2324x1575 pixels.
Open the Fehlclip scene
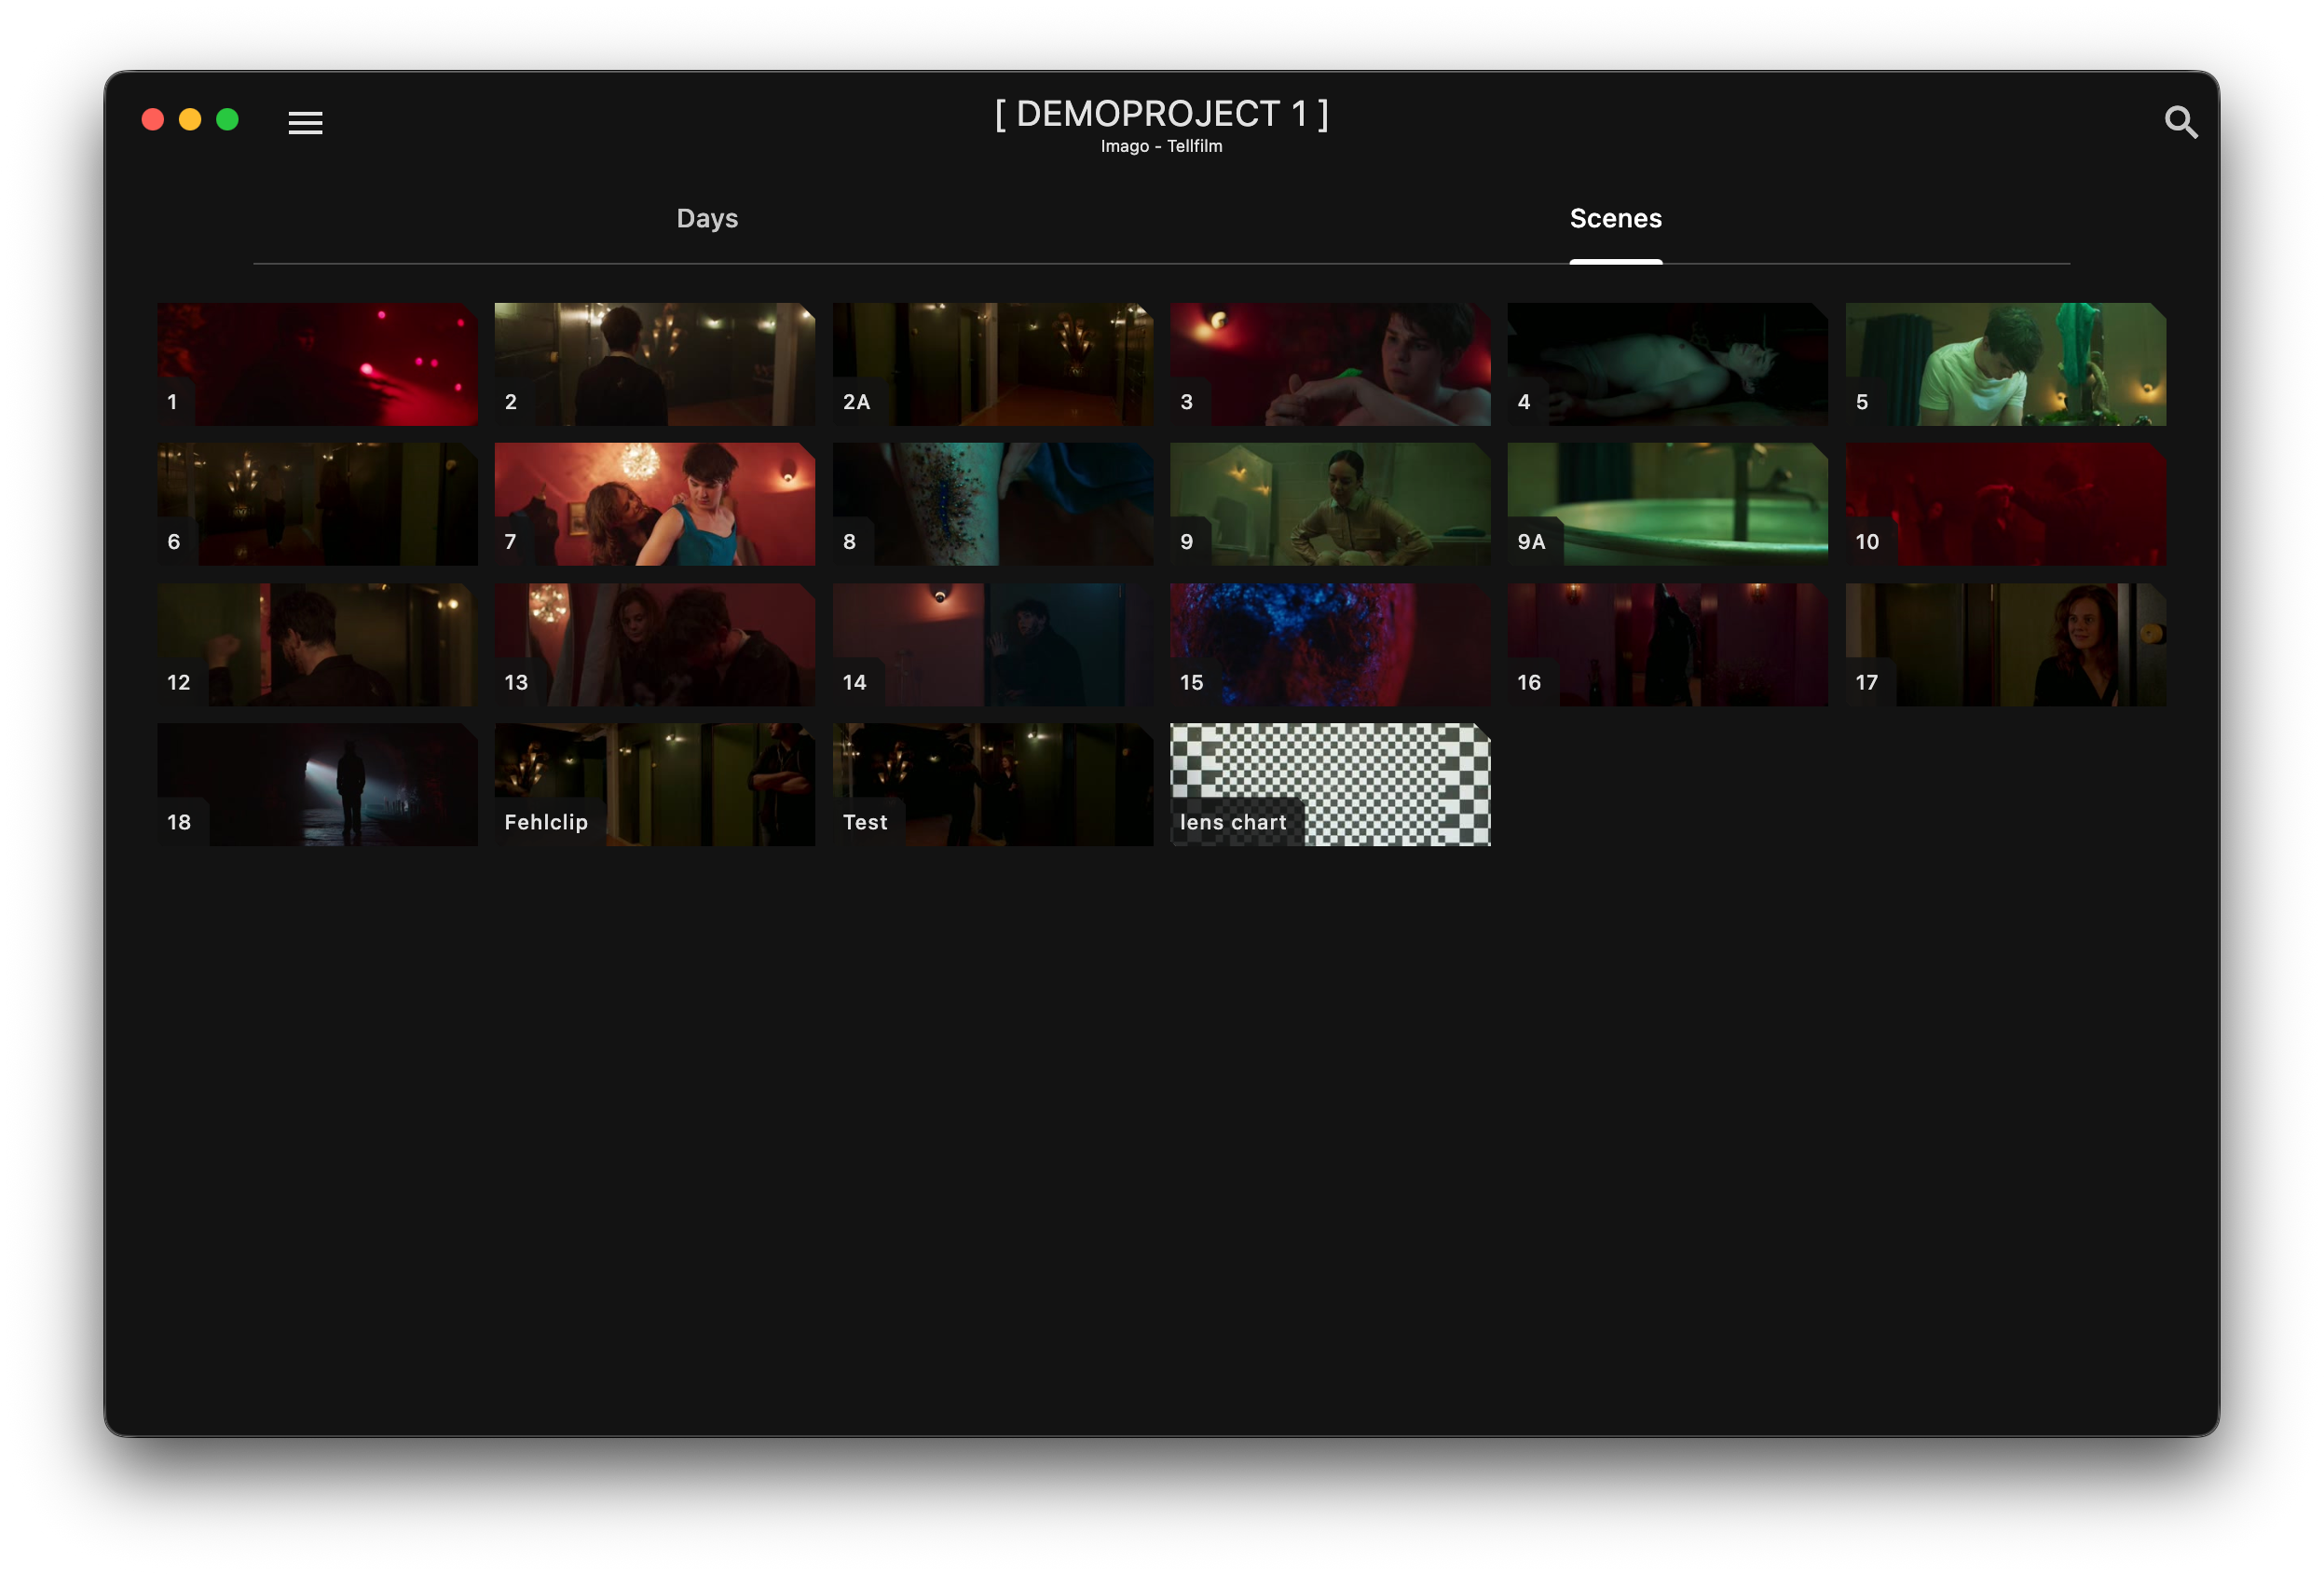click(x=654, y=784)
